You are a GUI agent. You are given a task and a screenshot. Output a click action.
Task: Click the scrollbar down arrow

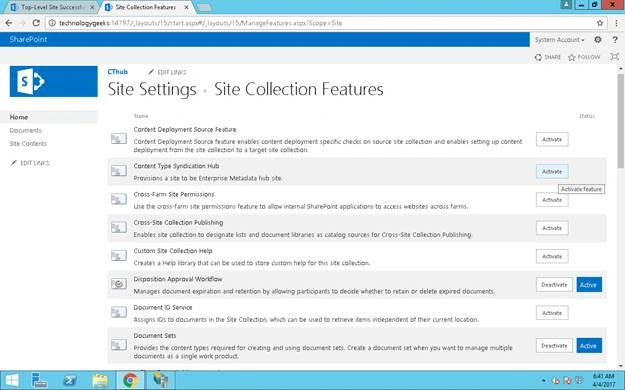(620, 366)
